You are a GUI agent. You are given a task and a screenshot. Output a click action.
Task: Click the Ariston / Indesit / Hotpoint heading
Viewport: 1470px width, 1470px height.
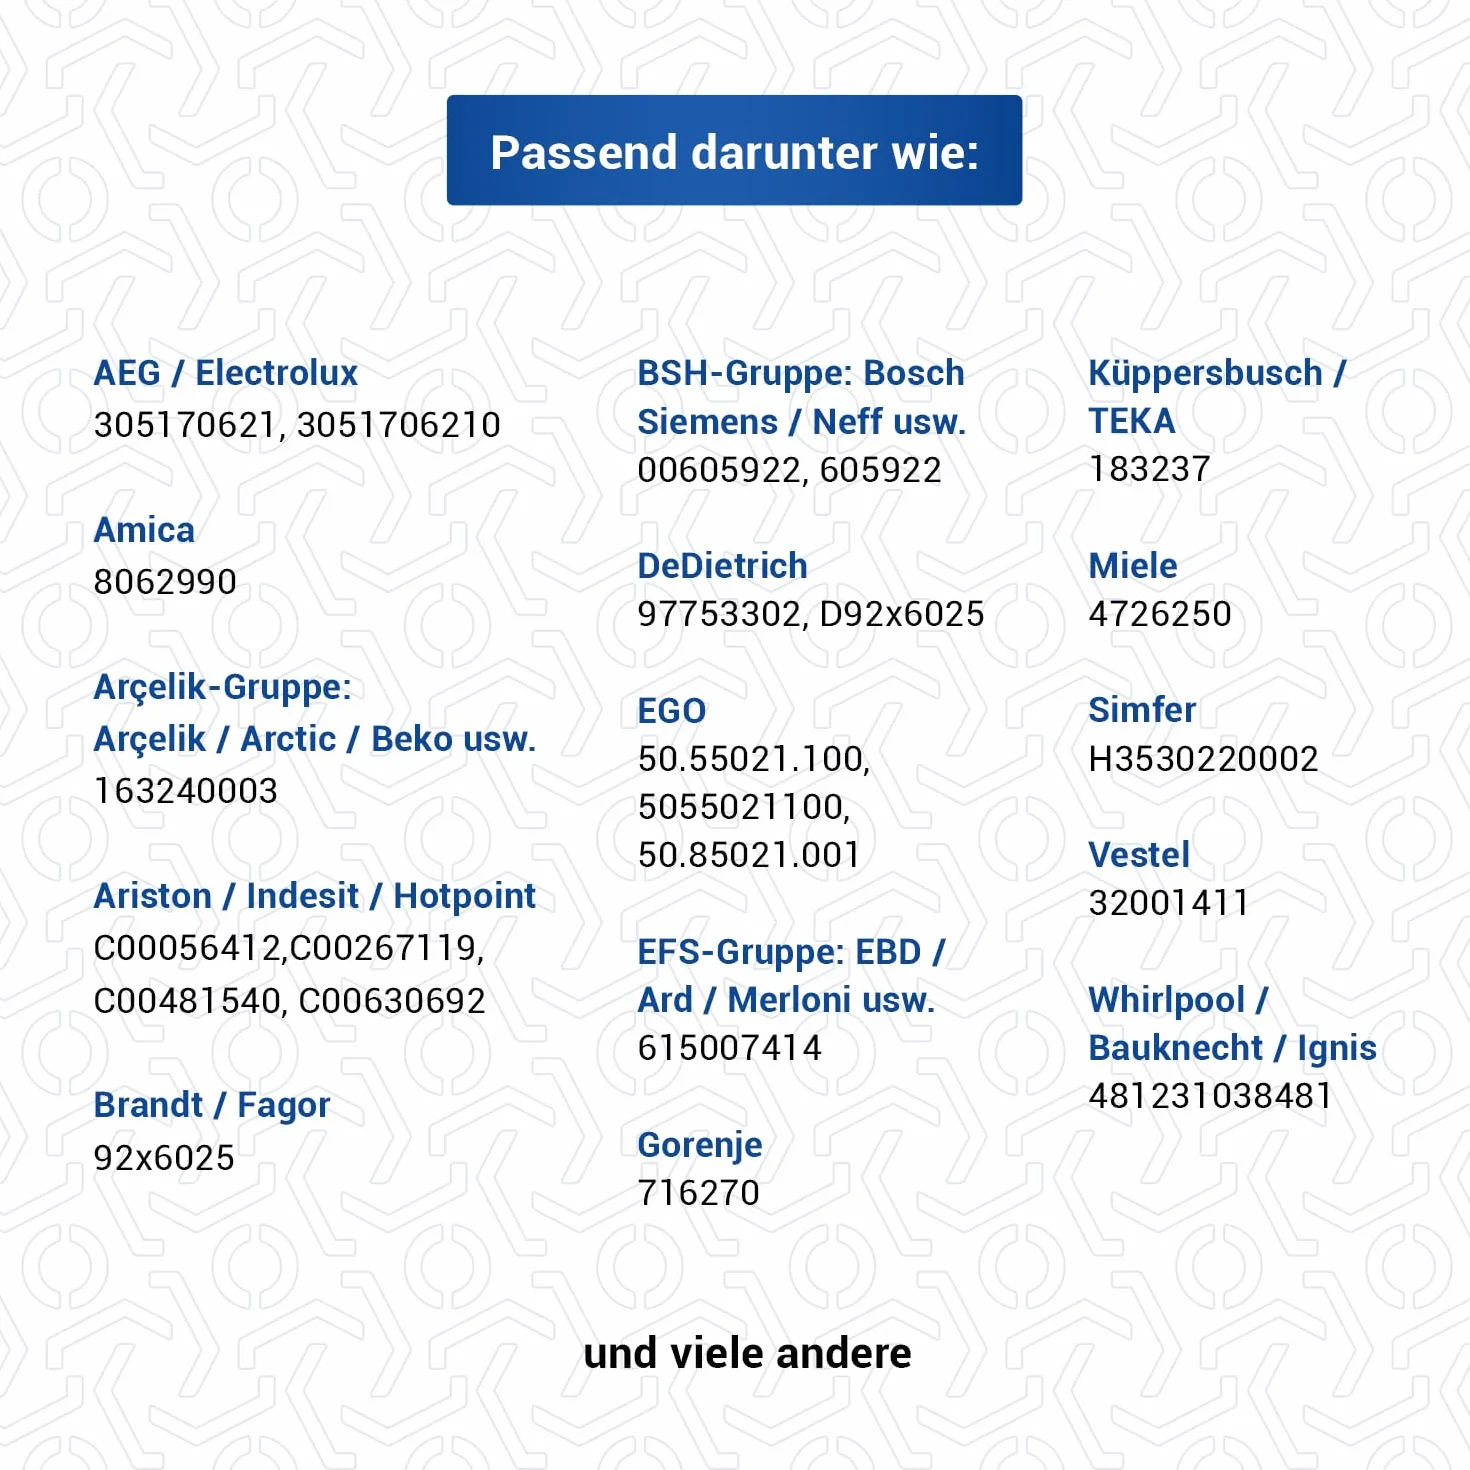coord(315,896)
